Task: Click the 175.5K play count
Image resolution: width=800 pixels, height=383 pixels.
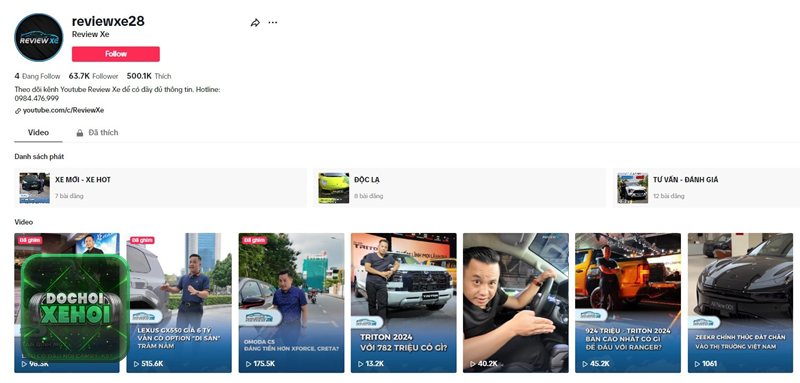Action: [x=261, y=364]
